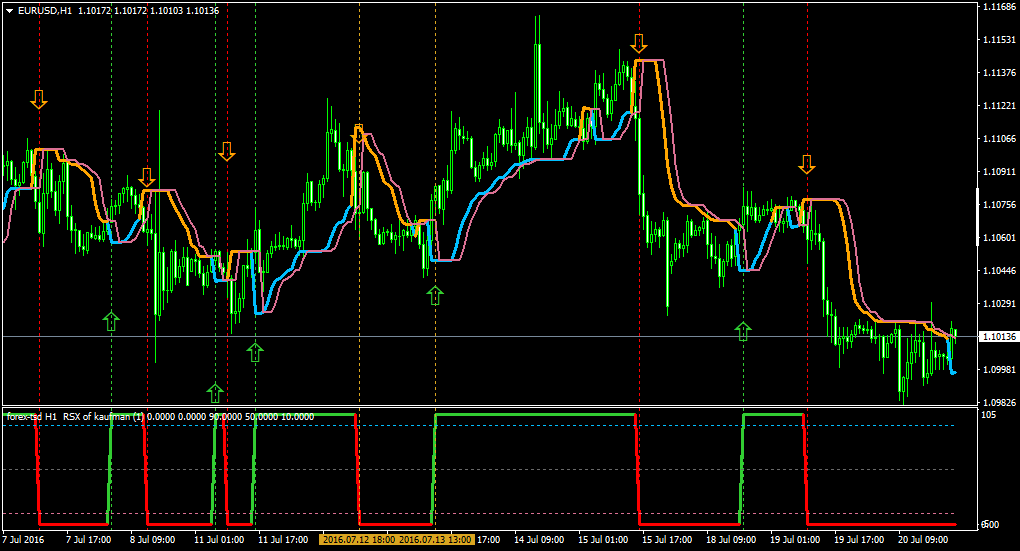Click the 1.09826 price scale label
The image size is (1020, 551).
point(1000,403)
